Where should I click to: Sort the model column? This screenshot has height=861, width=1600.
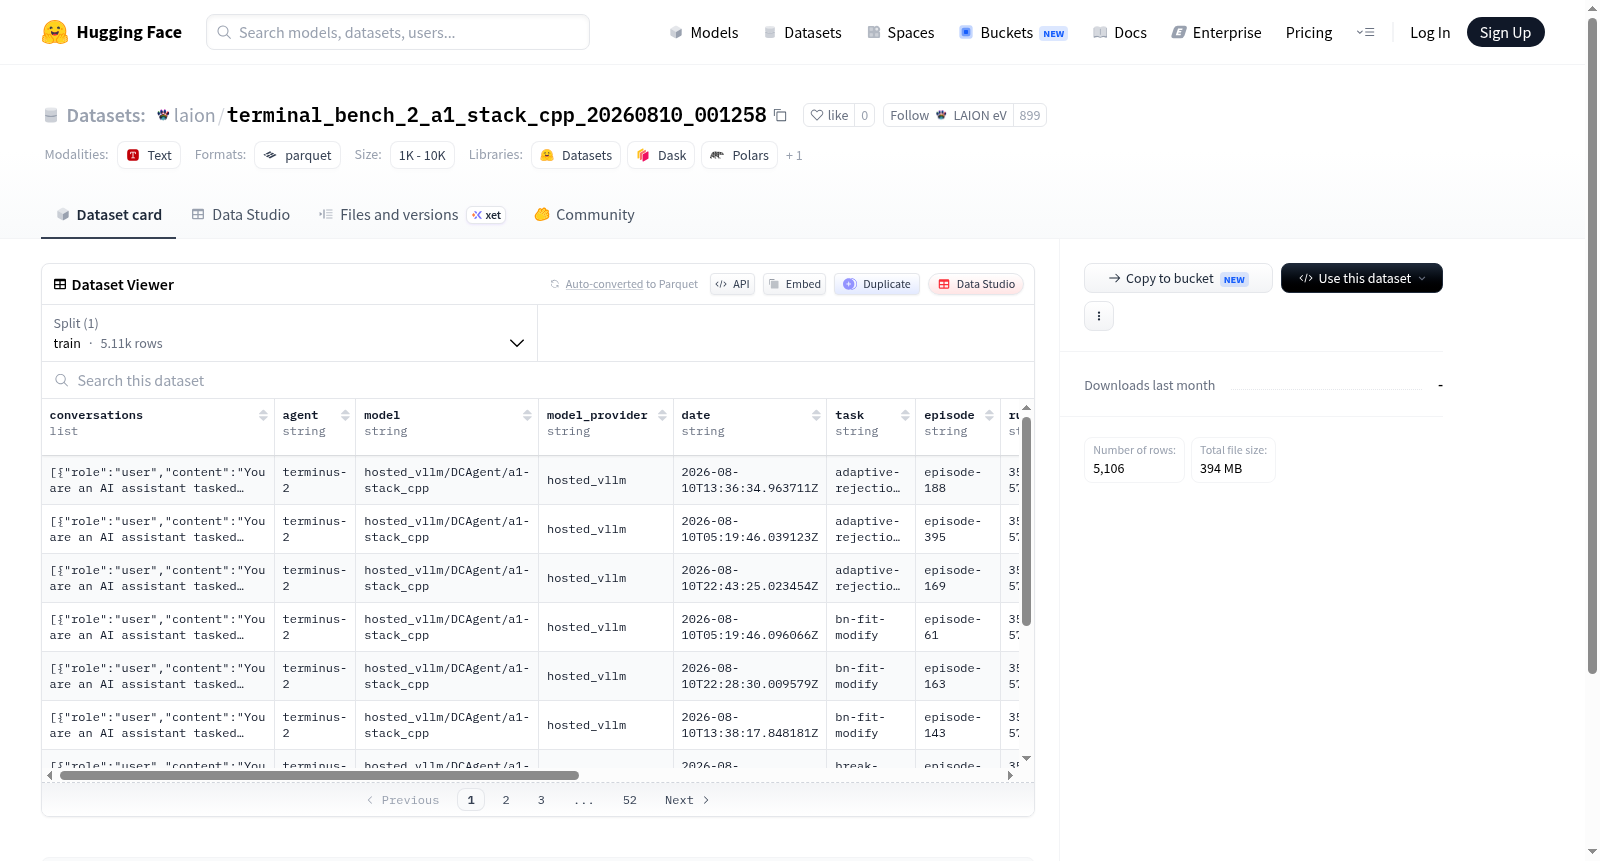[527, 415]
